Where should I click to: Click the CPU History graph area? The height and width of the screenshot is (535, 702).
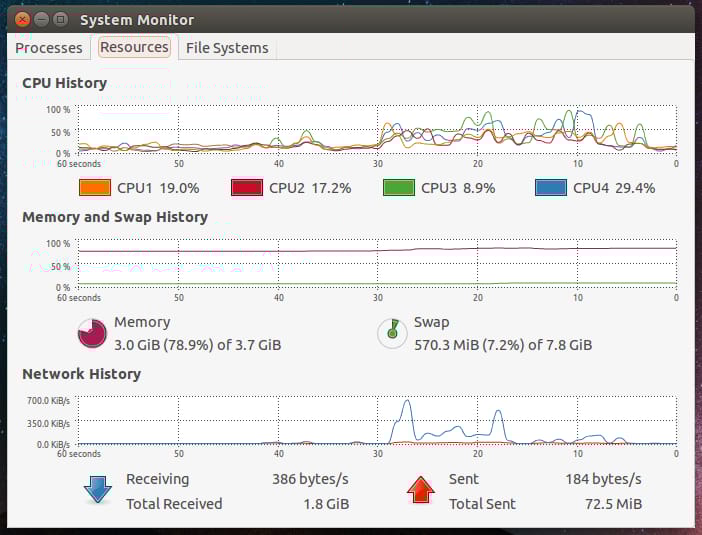[376, 130]
